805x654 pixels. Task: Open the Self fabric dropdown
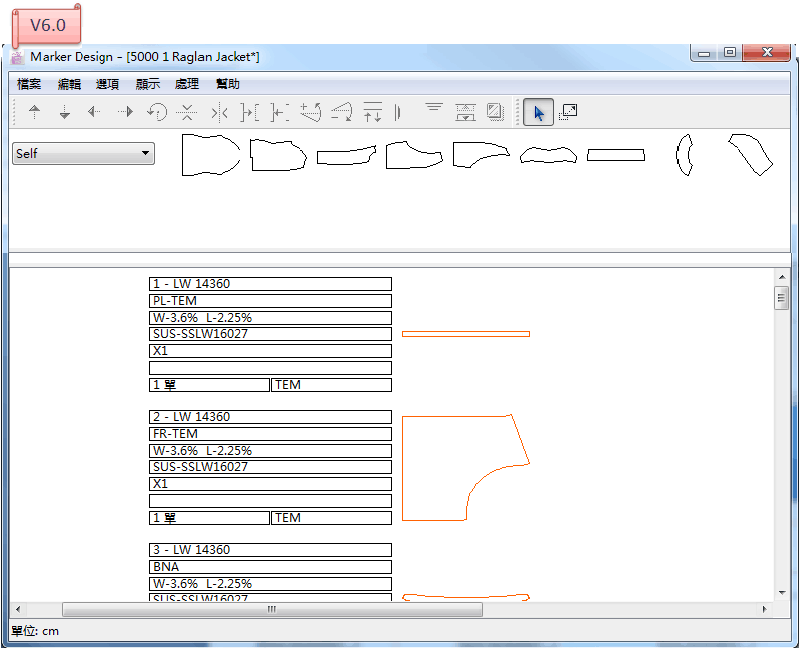83,154
